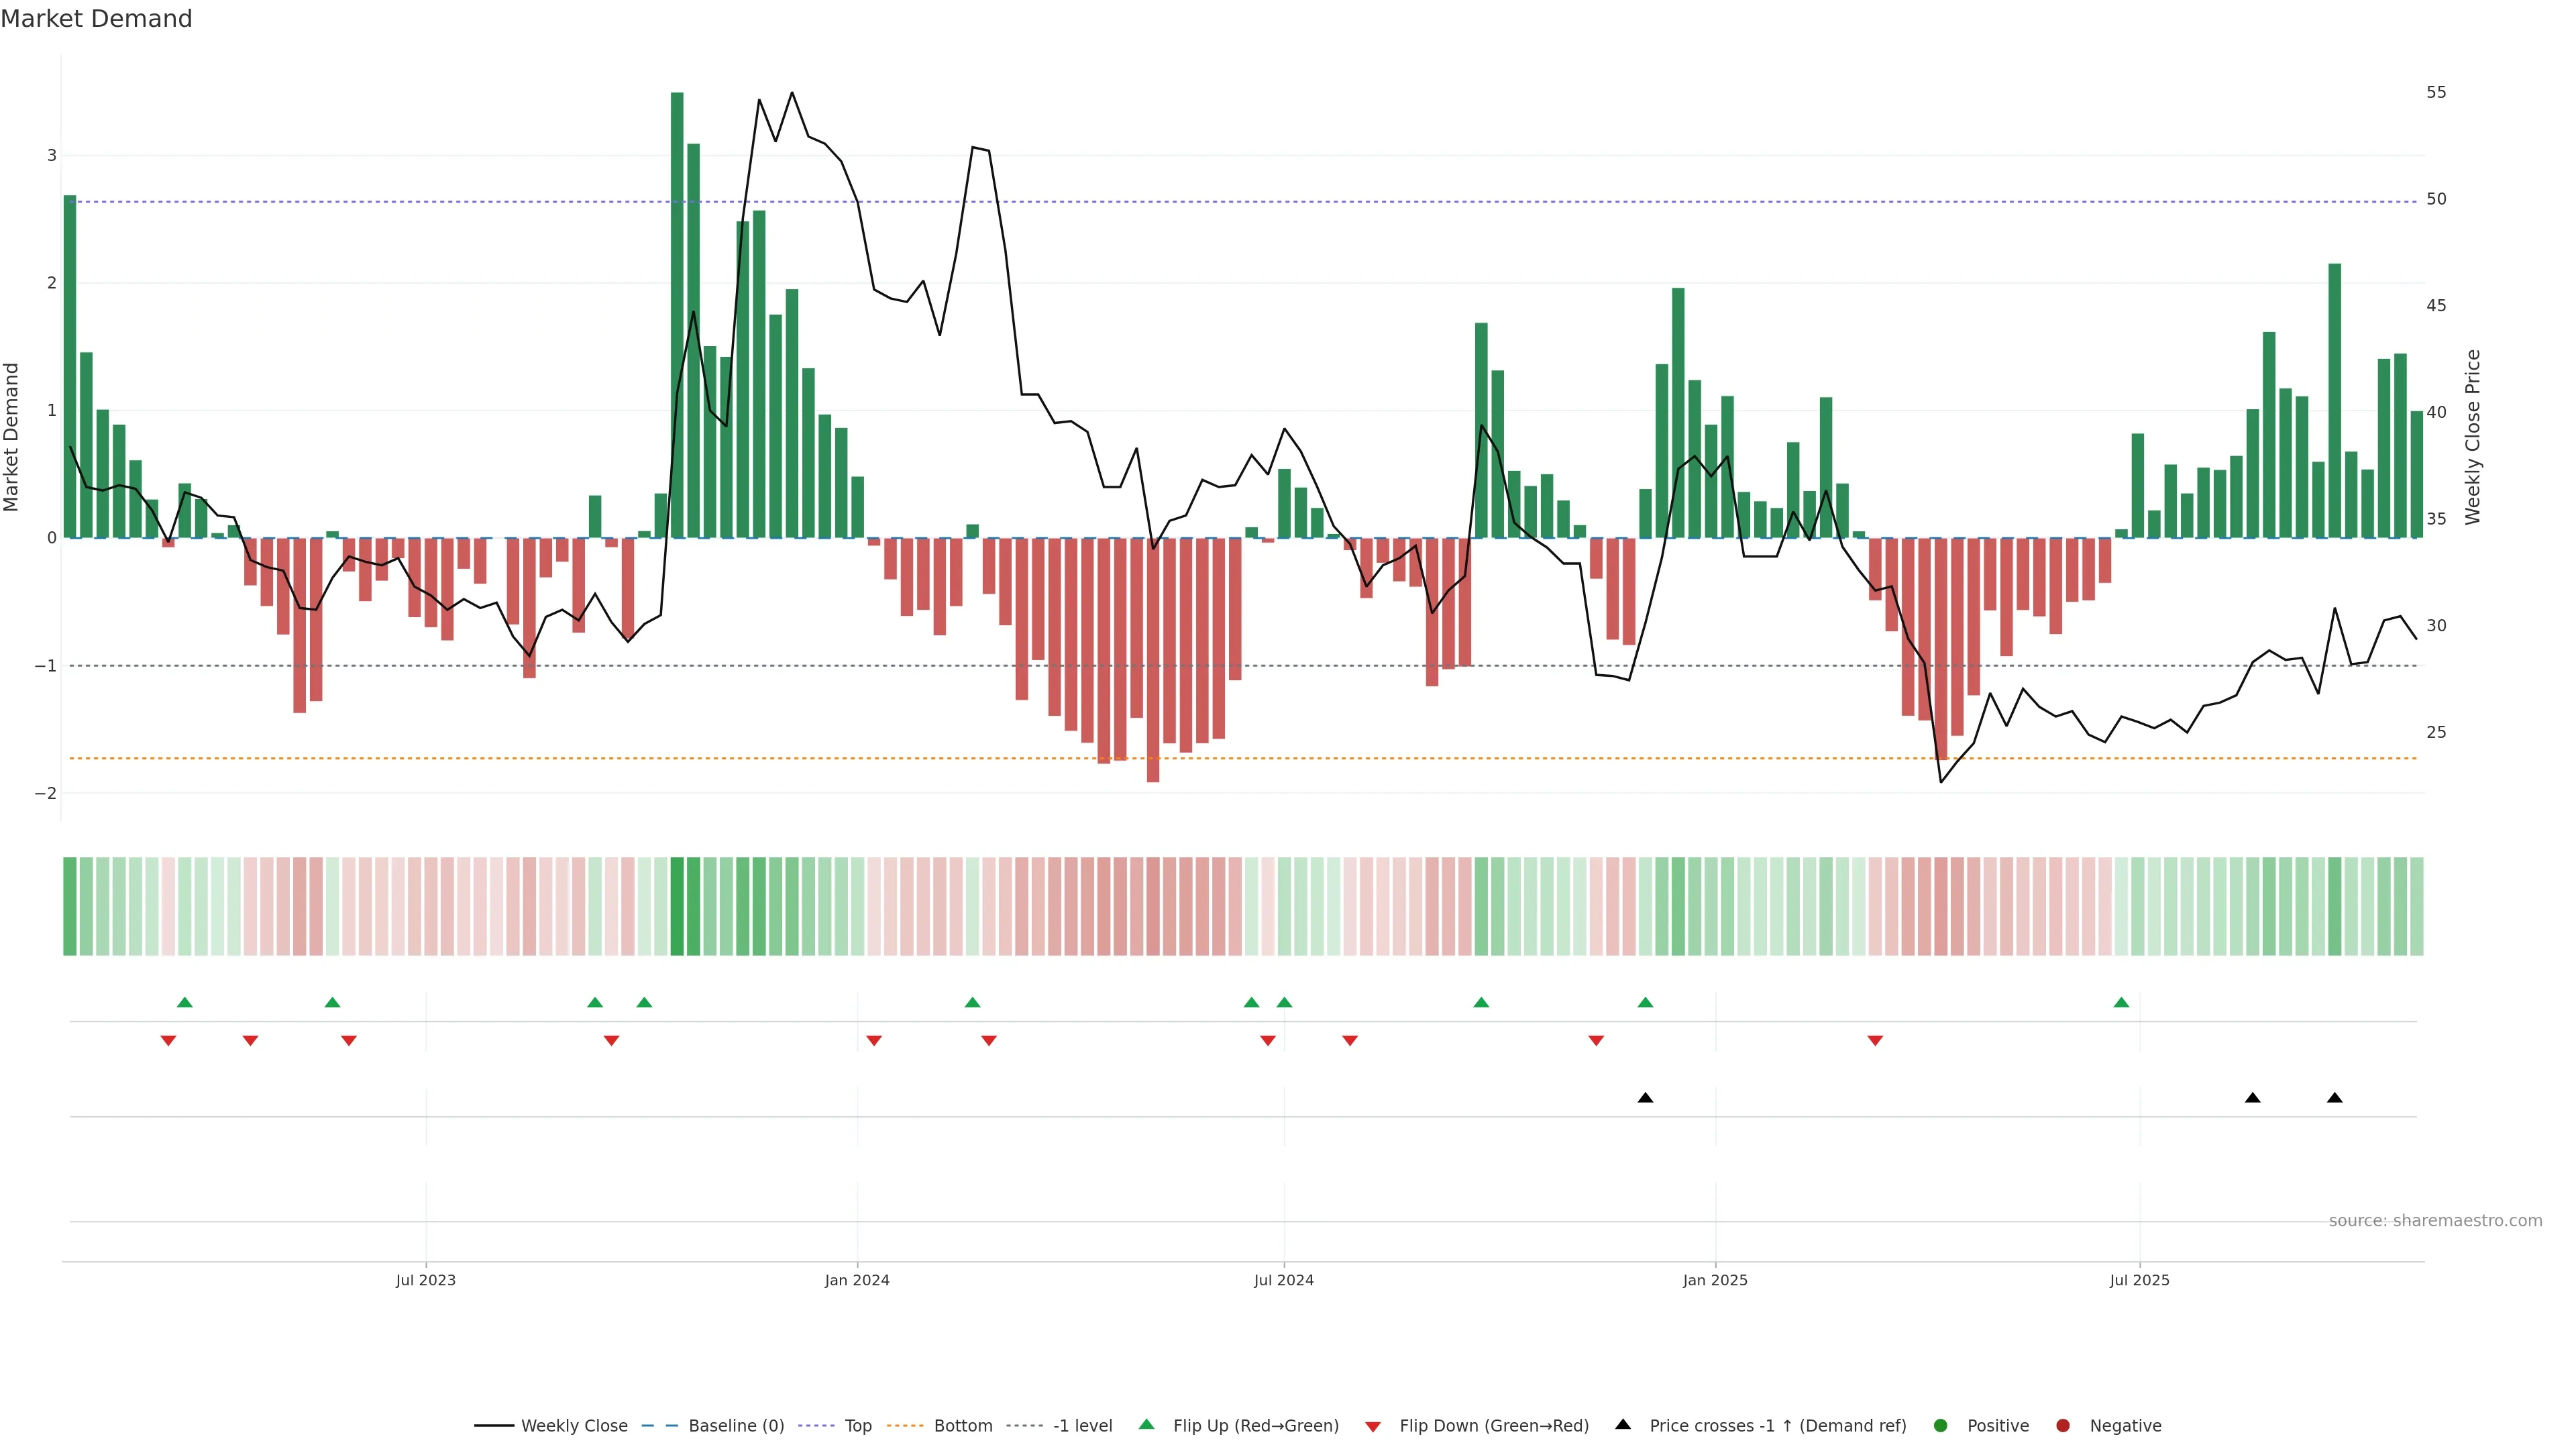Click the Jul 2025 x-axis label

pyautogui.click(x=2139, y=1280)
